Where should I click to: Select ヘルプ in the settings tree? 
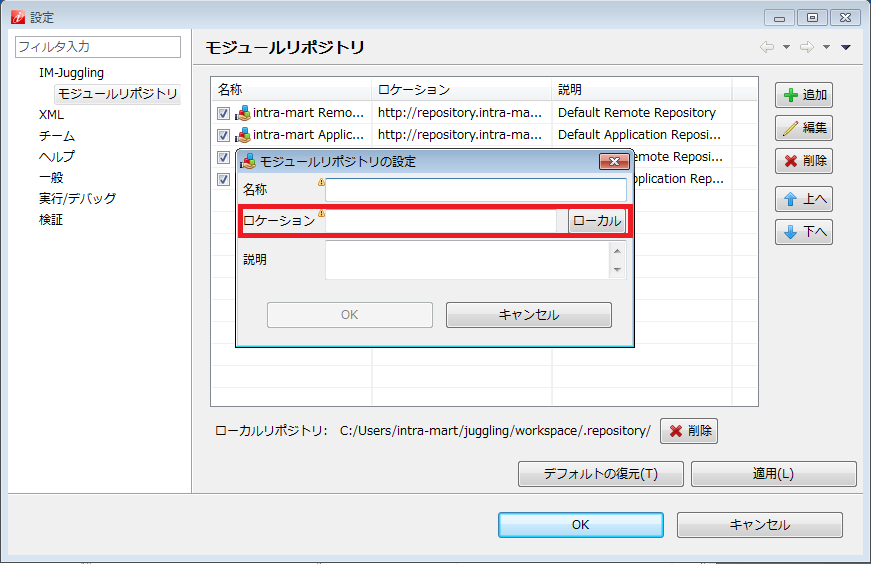click(57, 157)
